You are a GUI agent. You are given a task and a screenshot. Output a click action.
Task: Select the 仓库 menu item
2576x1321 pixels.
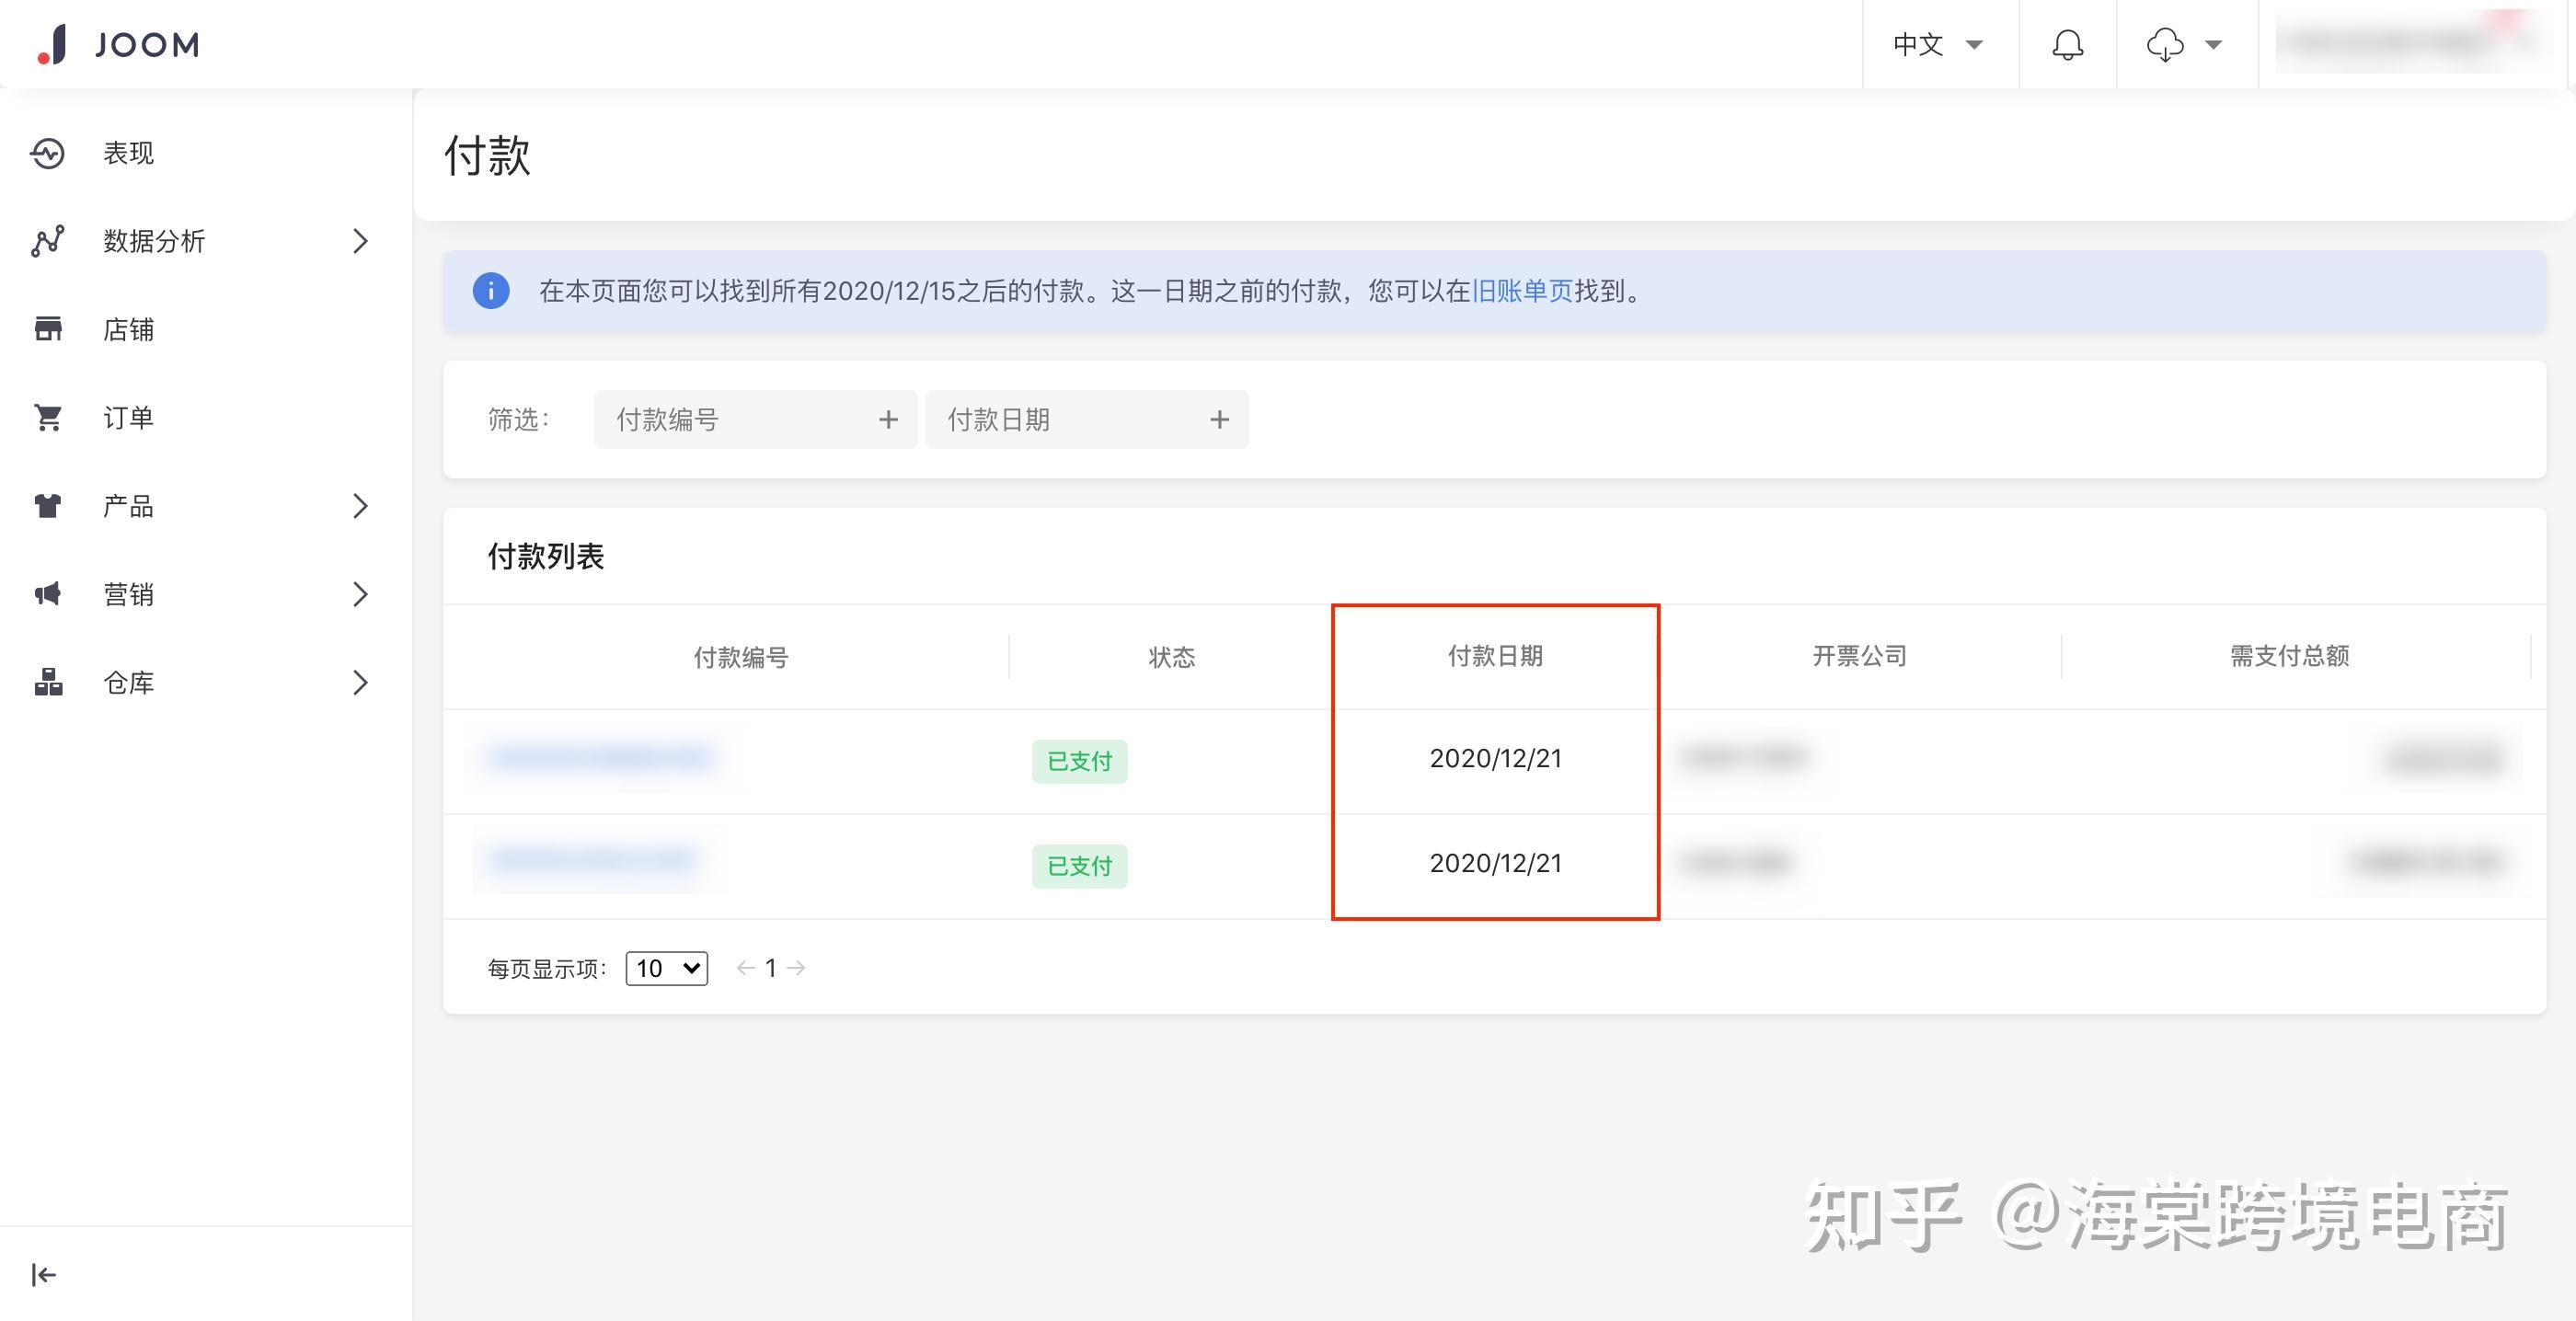click(130, 683)
